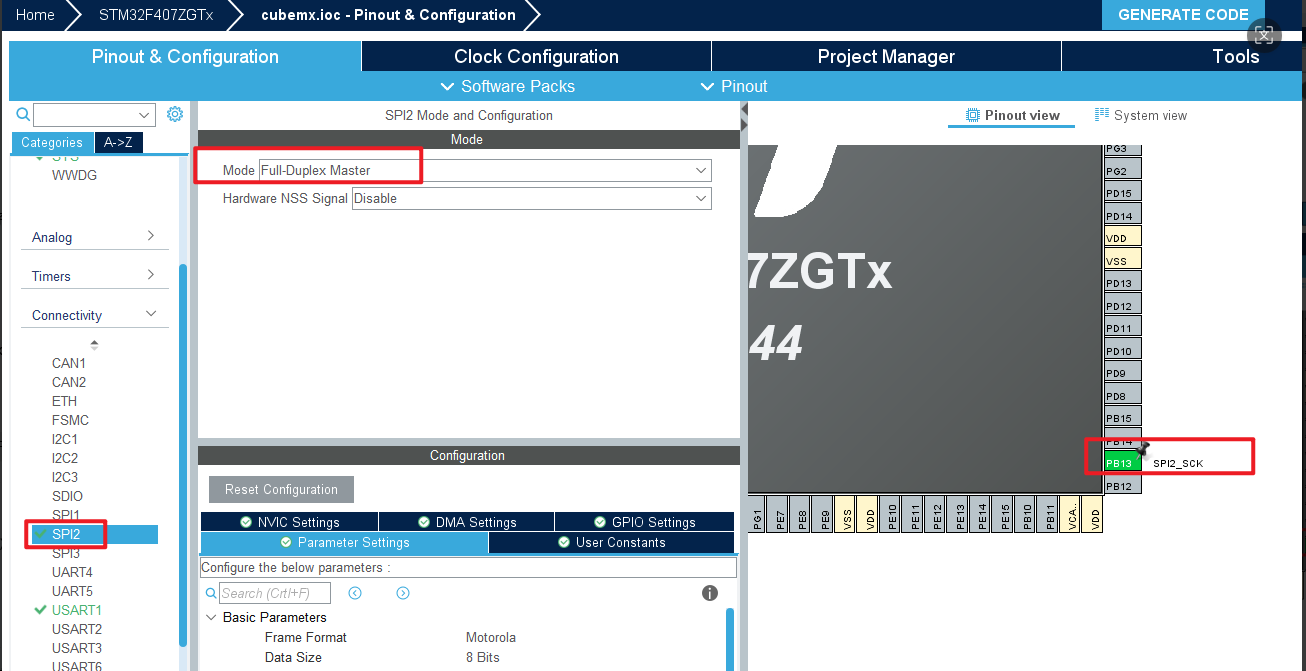
Task: Click the info icon in Parameter Settings
Action: coord(710,593)
